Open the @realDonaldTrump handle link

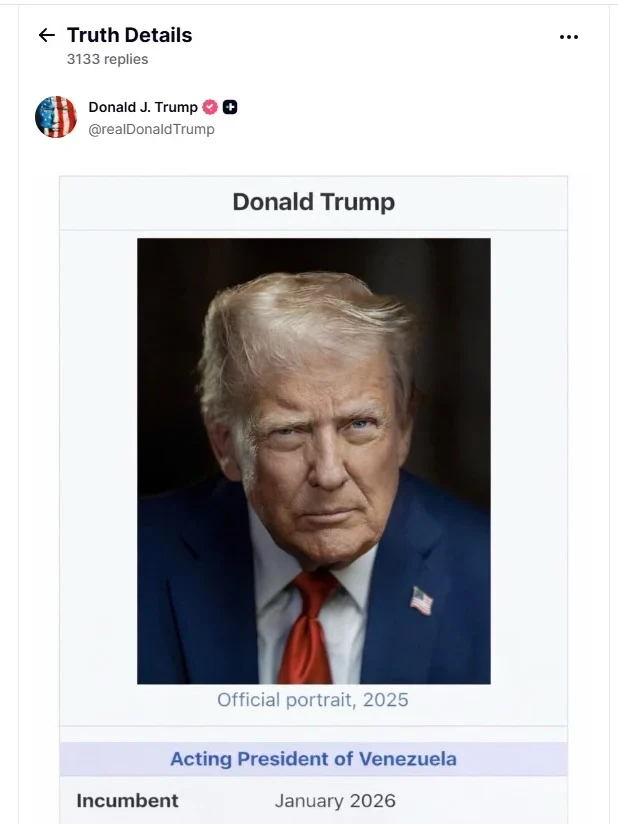pos(151,129)
